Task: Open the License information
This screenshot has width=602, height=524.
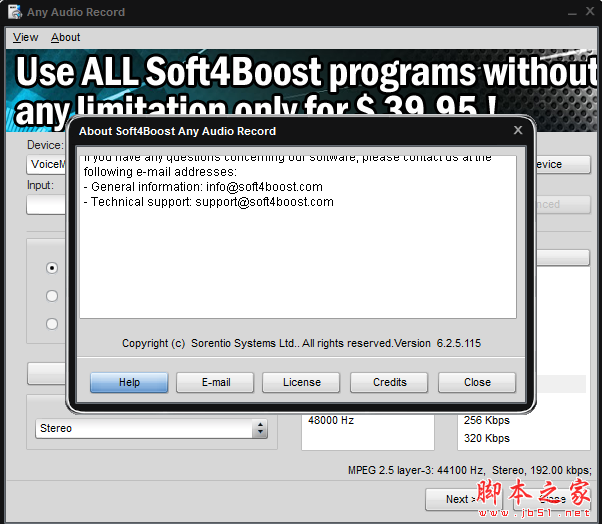Action: coord(301,382)
